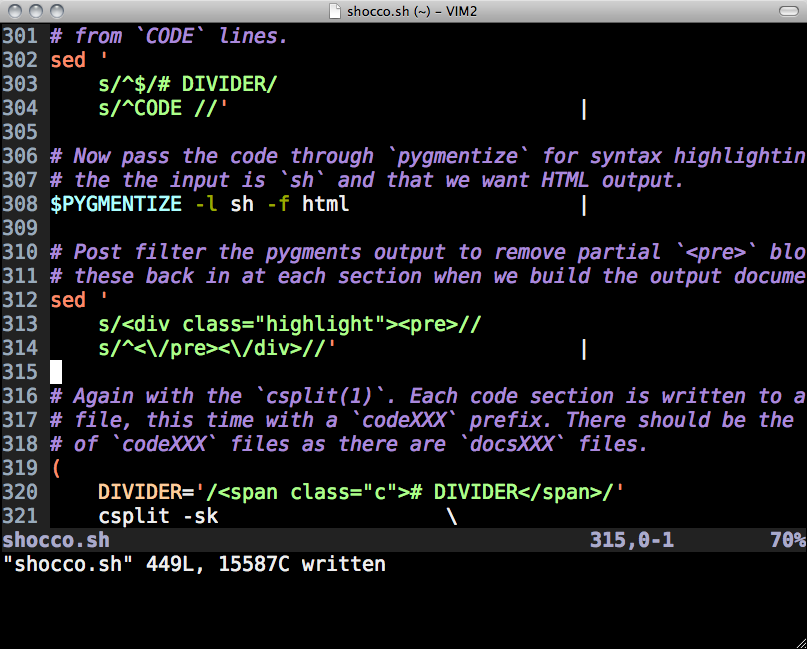Click the 'sed' command on line 302

point(68,60)
